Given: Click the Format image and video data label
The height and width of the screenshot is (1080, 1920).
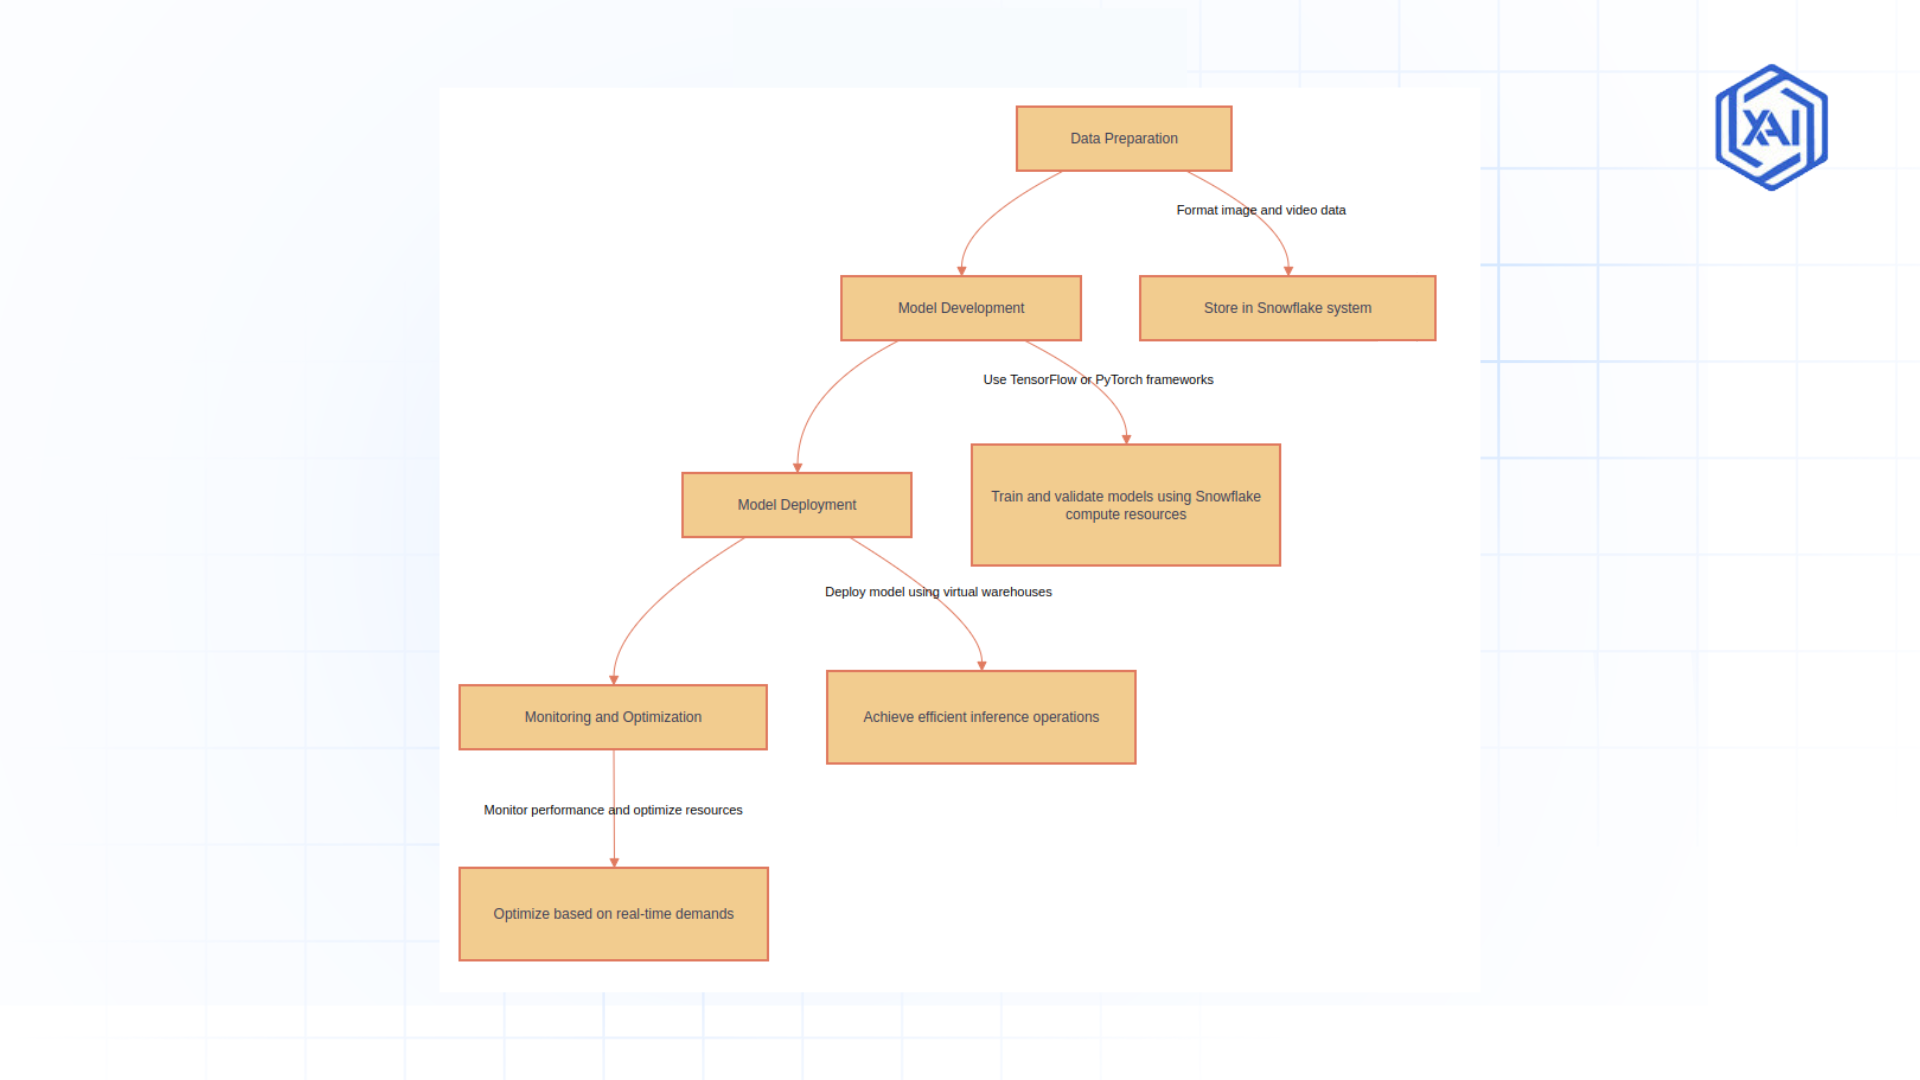Looking at the screenshot, I should [x=1262, y=208].
